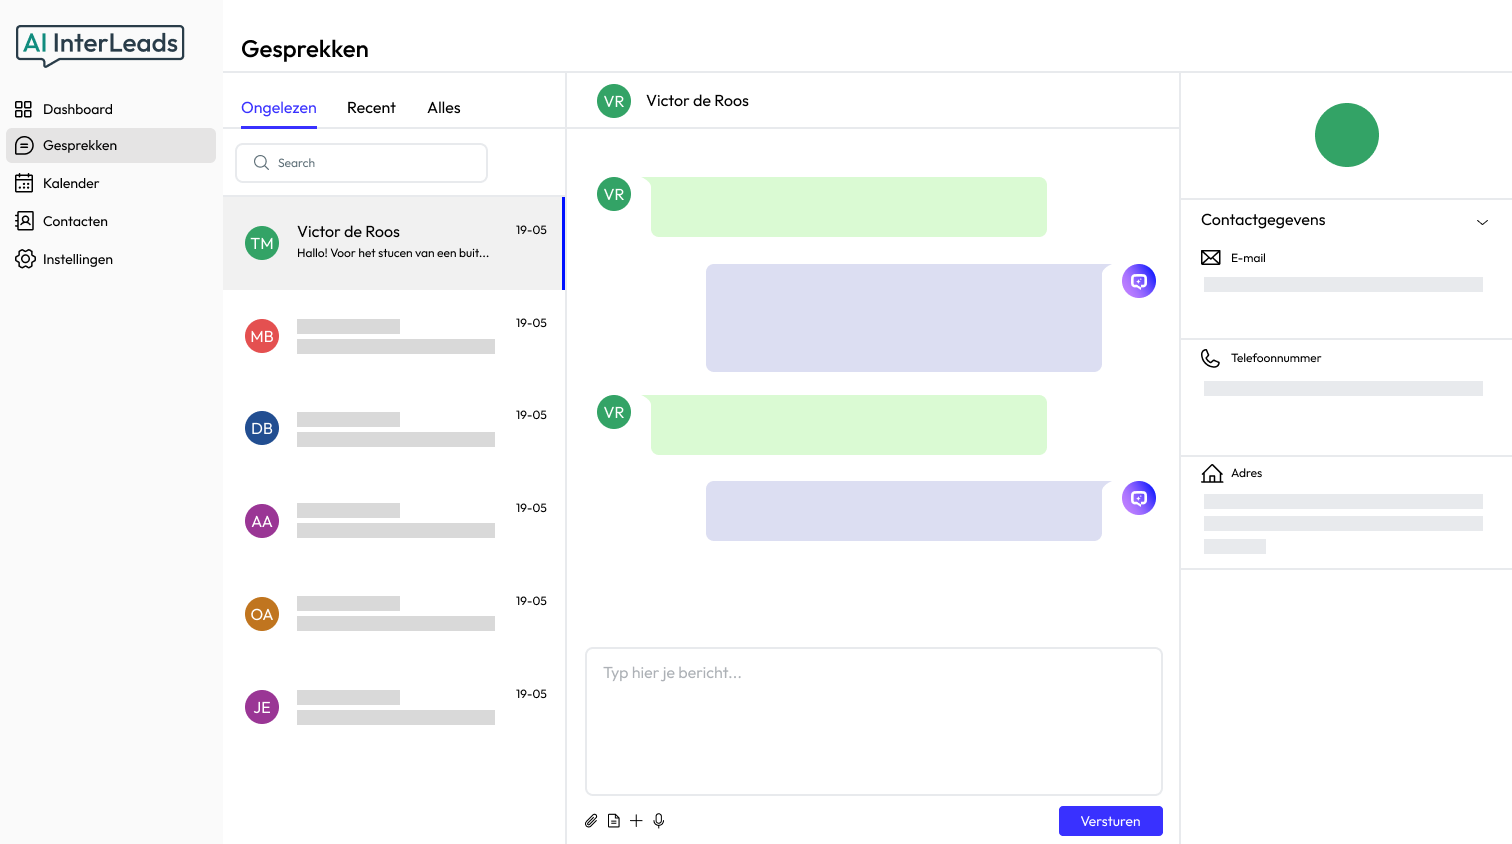Send the message with Versturen
The height and width of the screenshot is (844, 1512).
click(x=1111, y=821)
